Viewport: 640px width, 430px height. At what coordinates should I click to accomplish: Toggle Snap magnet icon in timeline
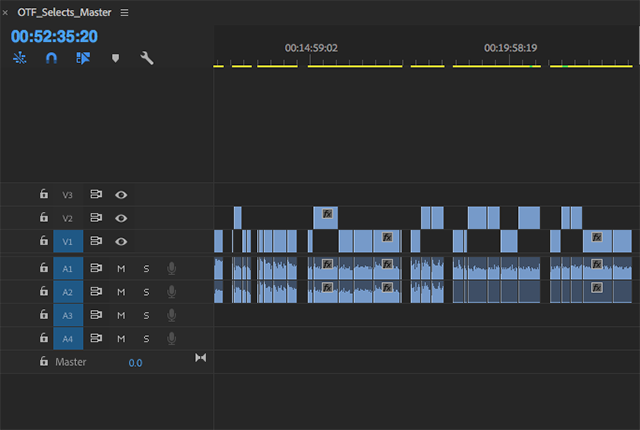(51, 59)
